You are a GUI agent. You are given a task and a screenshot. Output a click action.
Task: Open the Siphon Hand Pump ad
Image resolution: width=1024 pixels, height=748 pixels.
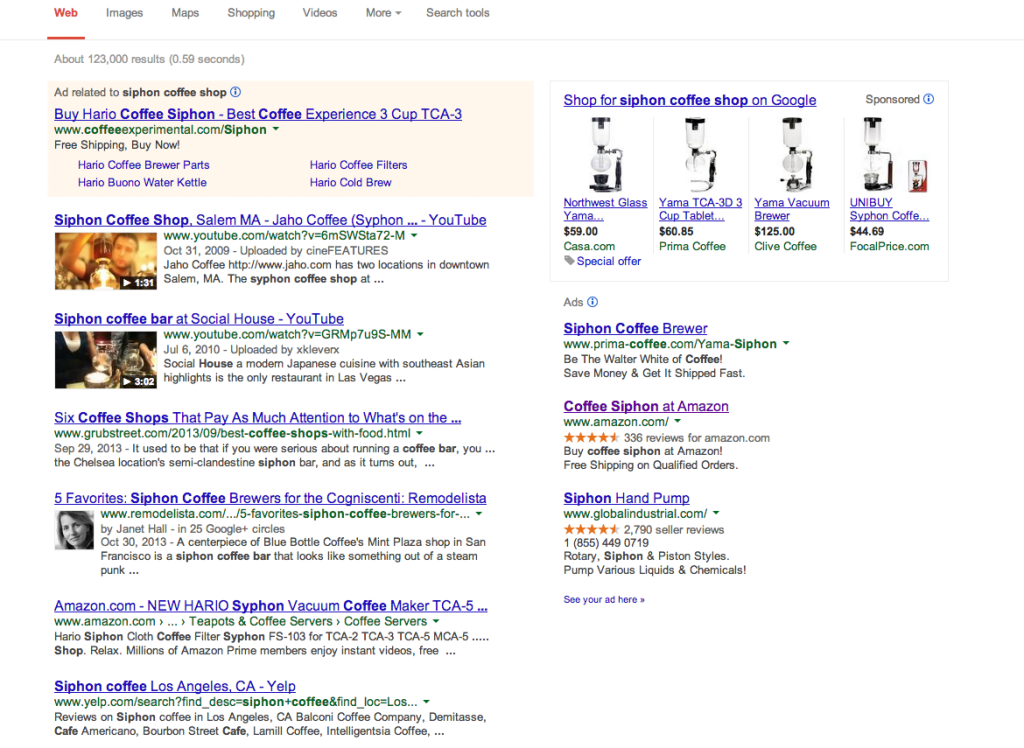tap(626, 498)
